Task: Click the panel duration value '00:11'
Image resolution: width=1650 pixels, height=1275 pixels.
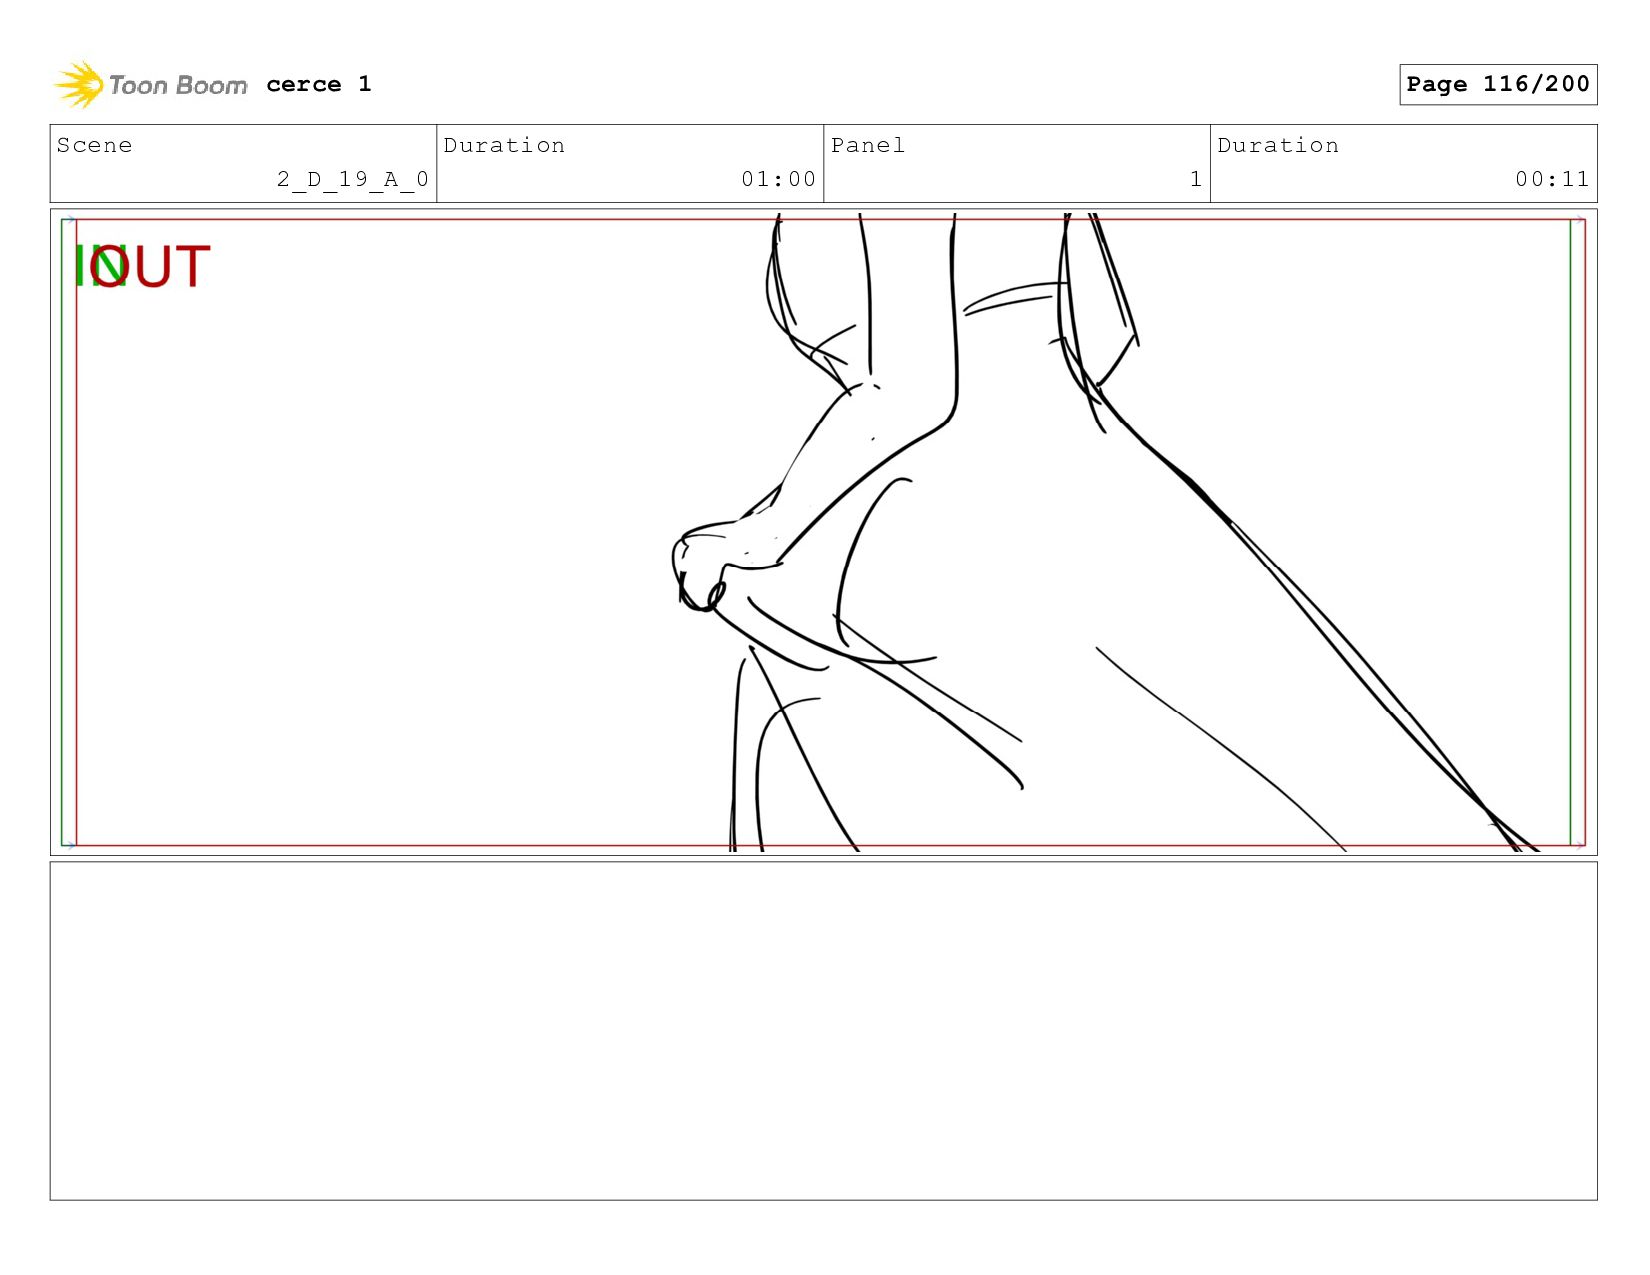Action: coord(1552,179)
